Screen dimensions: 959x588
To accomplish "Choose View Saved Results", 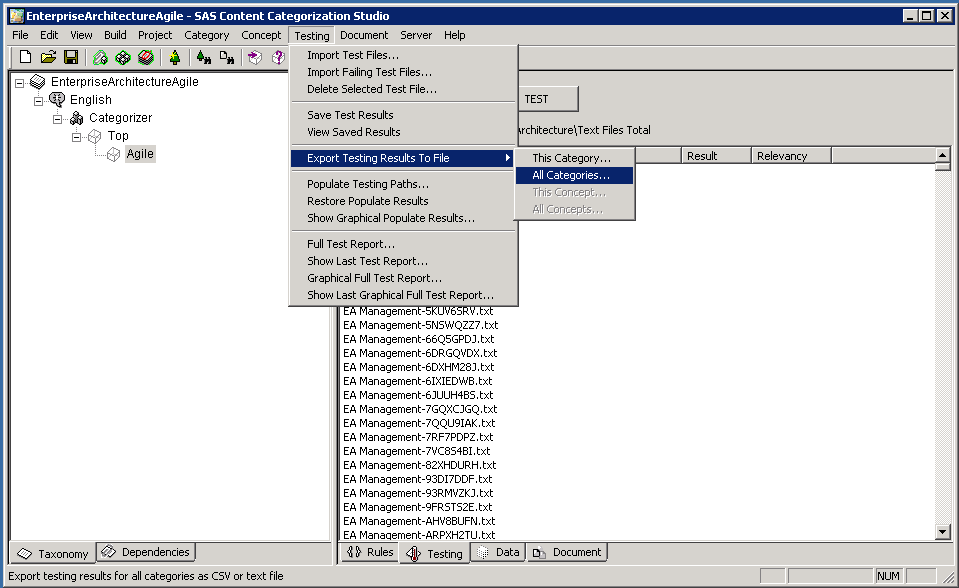I will pos(403,132).
